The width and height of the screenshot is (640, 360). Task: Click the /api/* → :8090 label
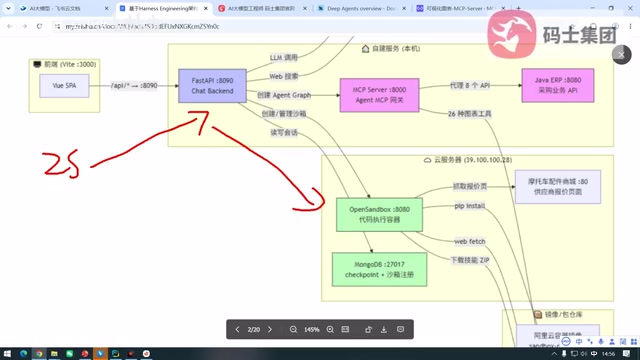coord(134,85)
